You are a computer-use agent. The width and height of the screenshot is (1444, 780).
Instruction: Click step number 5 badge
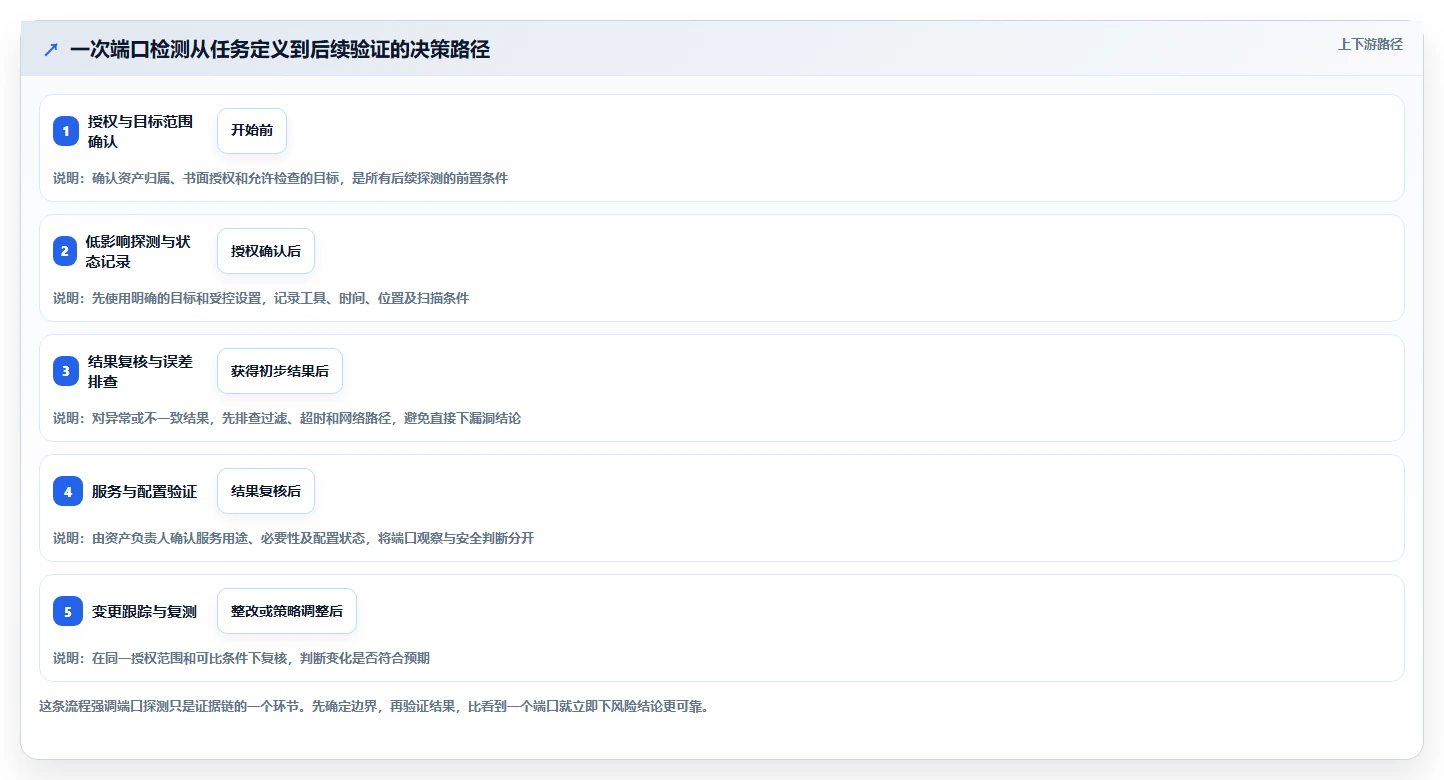pos(68,611)
